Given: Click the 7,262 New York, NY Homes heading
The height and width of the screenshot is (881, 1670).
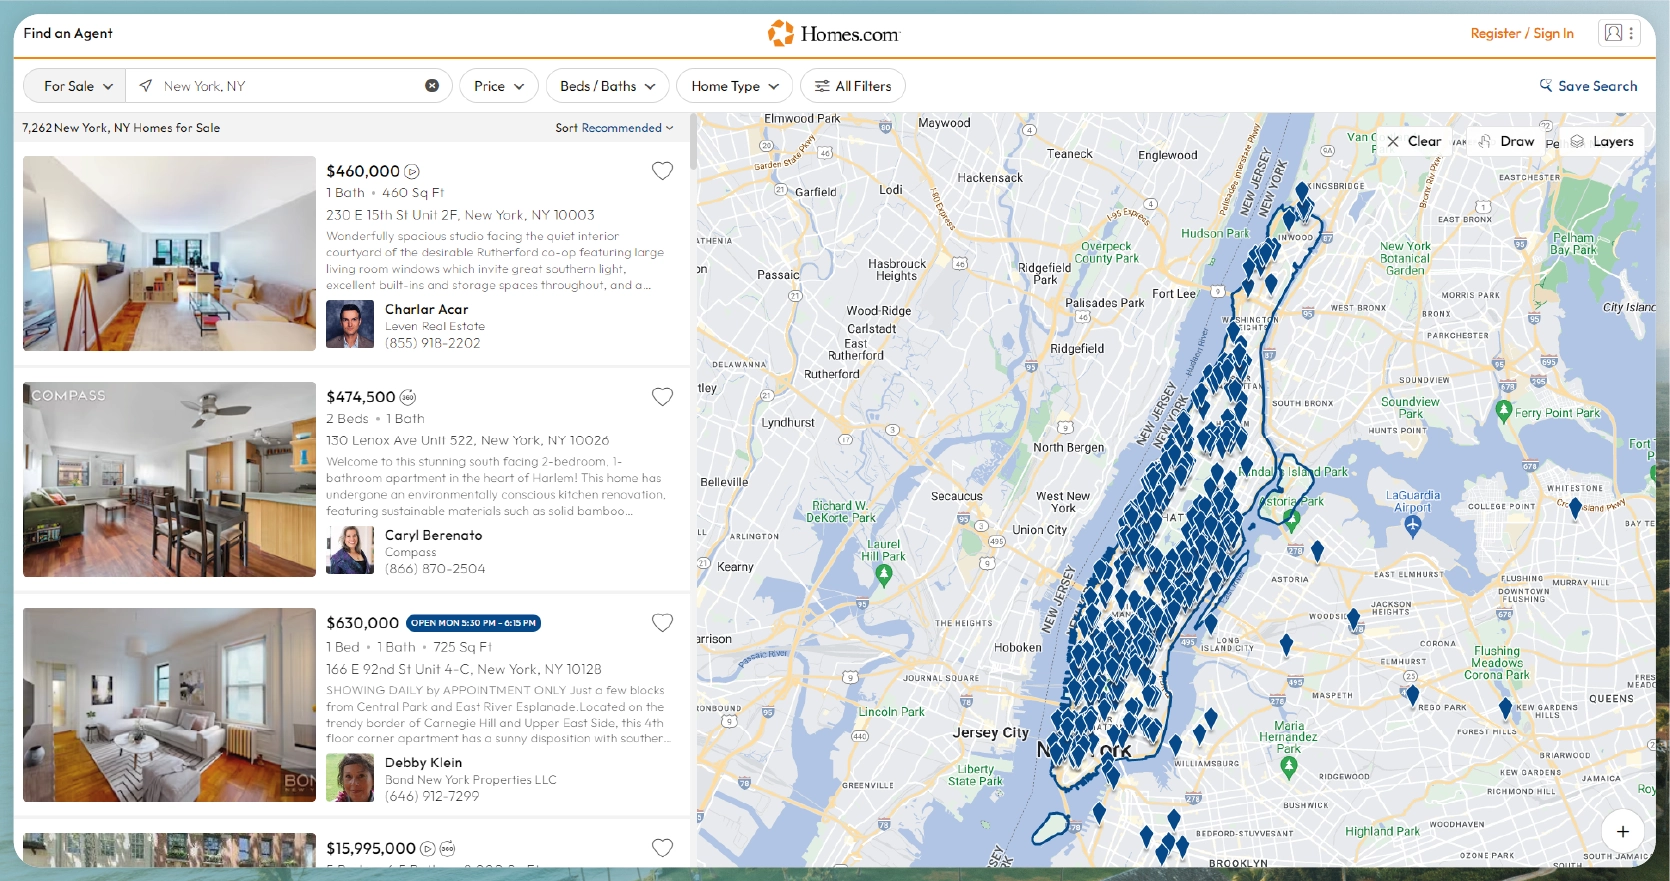Looking at the screenshot, I should (x=121, y=128).
